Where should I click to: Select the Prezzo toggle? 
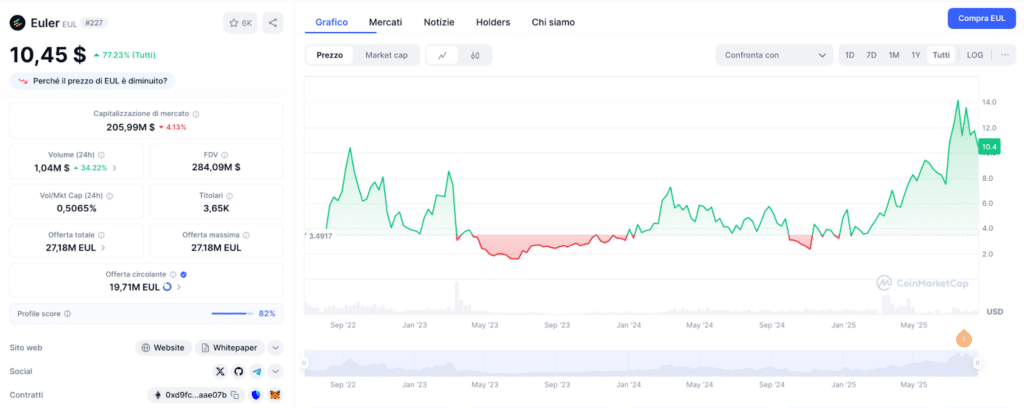(330, 55)
